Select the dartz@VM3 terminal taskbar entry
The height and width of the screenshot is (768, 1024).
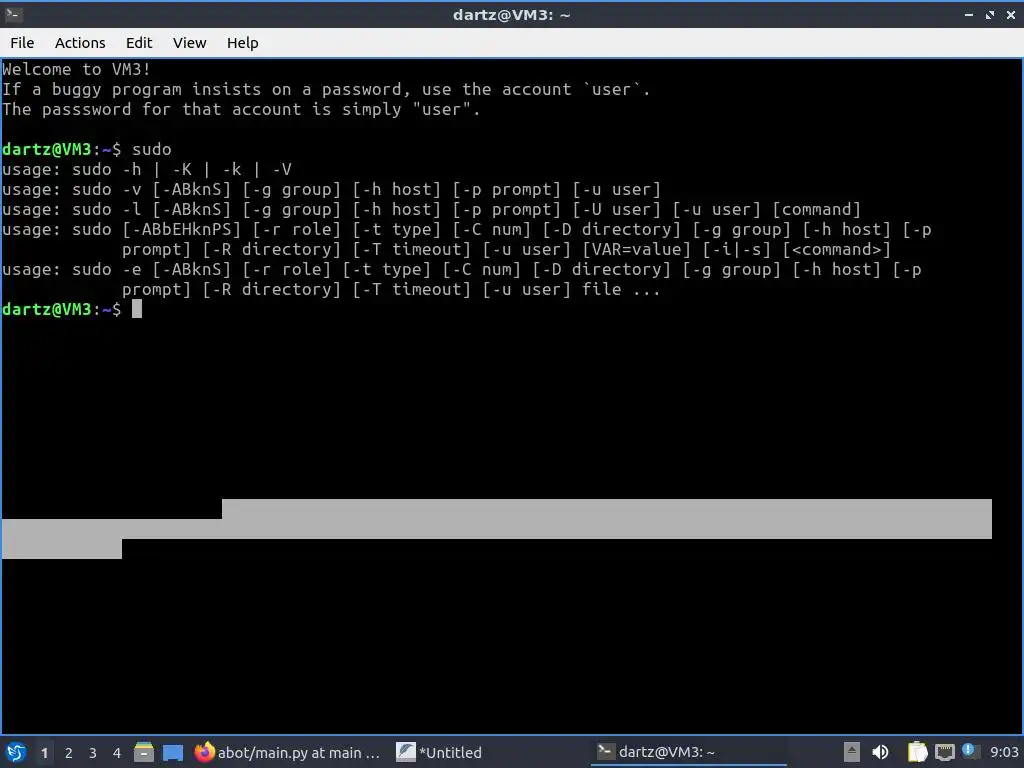coord(689,752)
